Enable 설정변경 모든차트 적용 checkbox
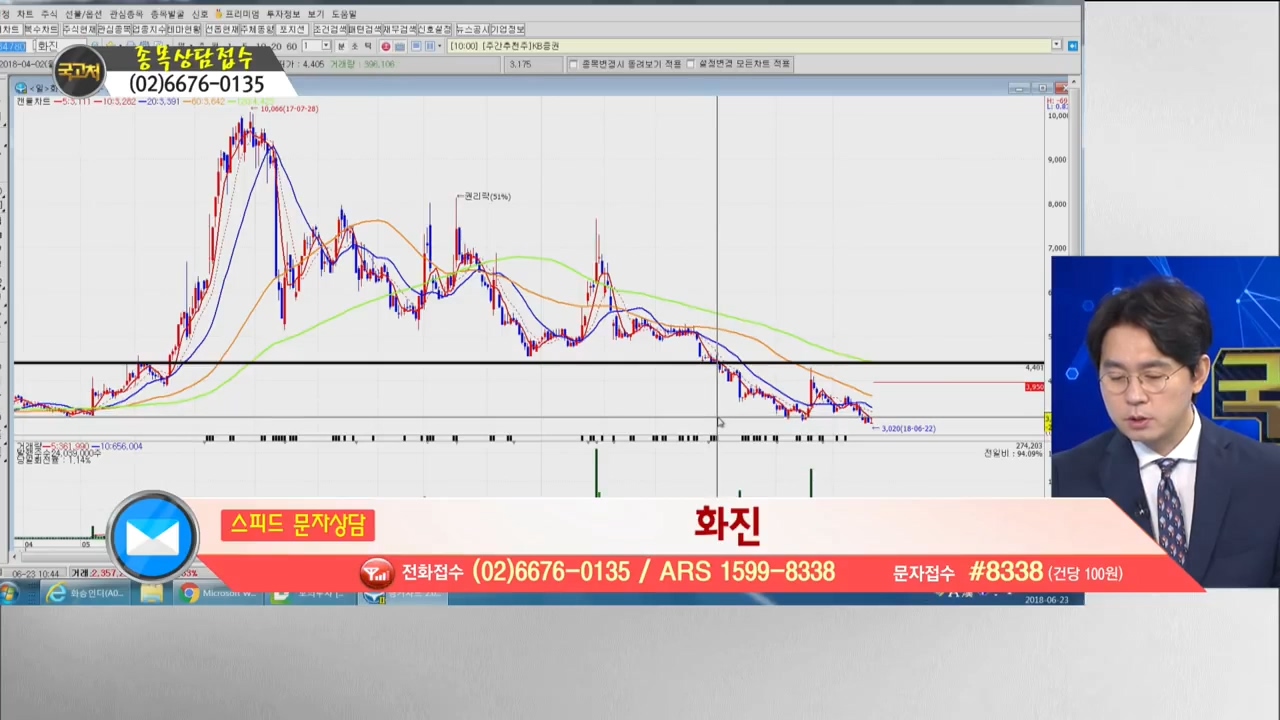The image size is (1280, 720). point(691,64)
